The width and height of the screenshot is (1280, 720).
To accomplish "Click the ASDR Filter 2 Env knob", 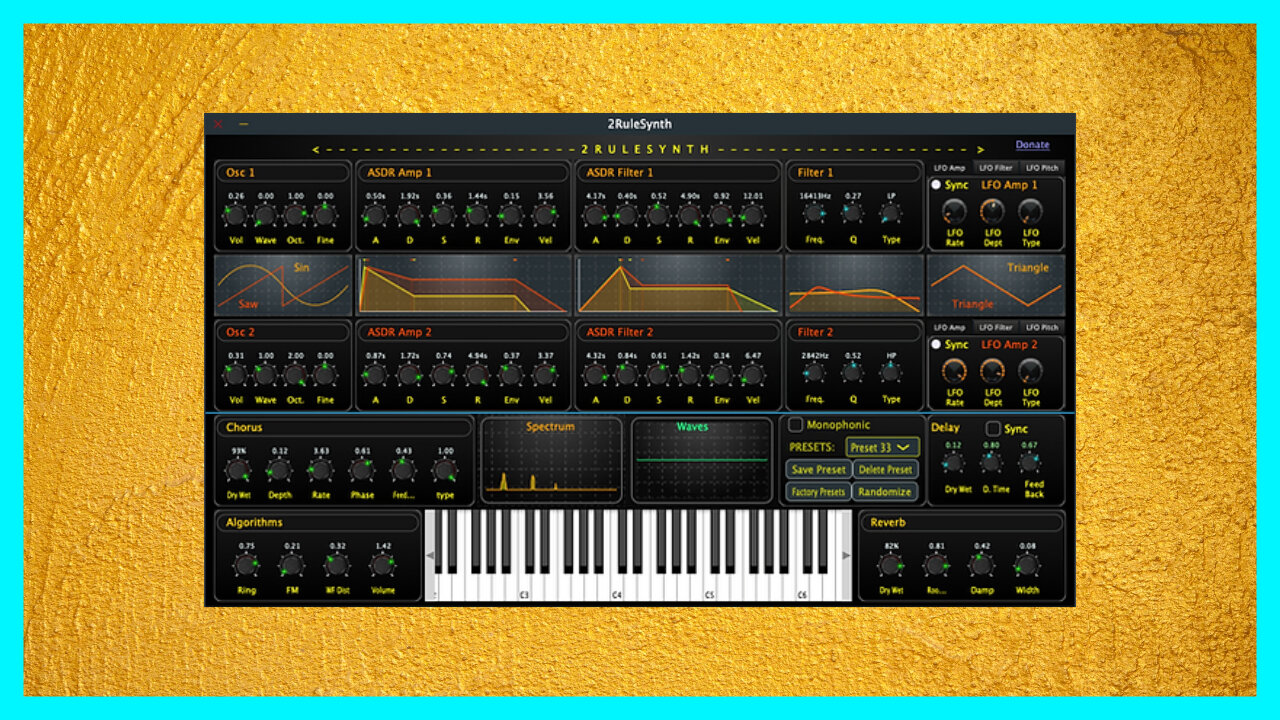I will pyautogui.click(x=721, y=375).
